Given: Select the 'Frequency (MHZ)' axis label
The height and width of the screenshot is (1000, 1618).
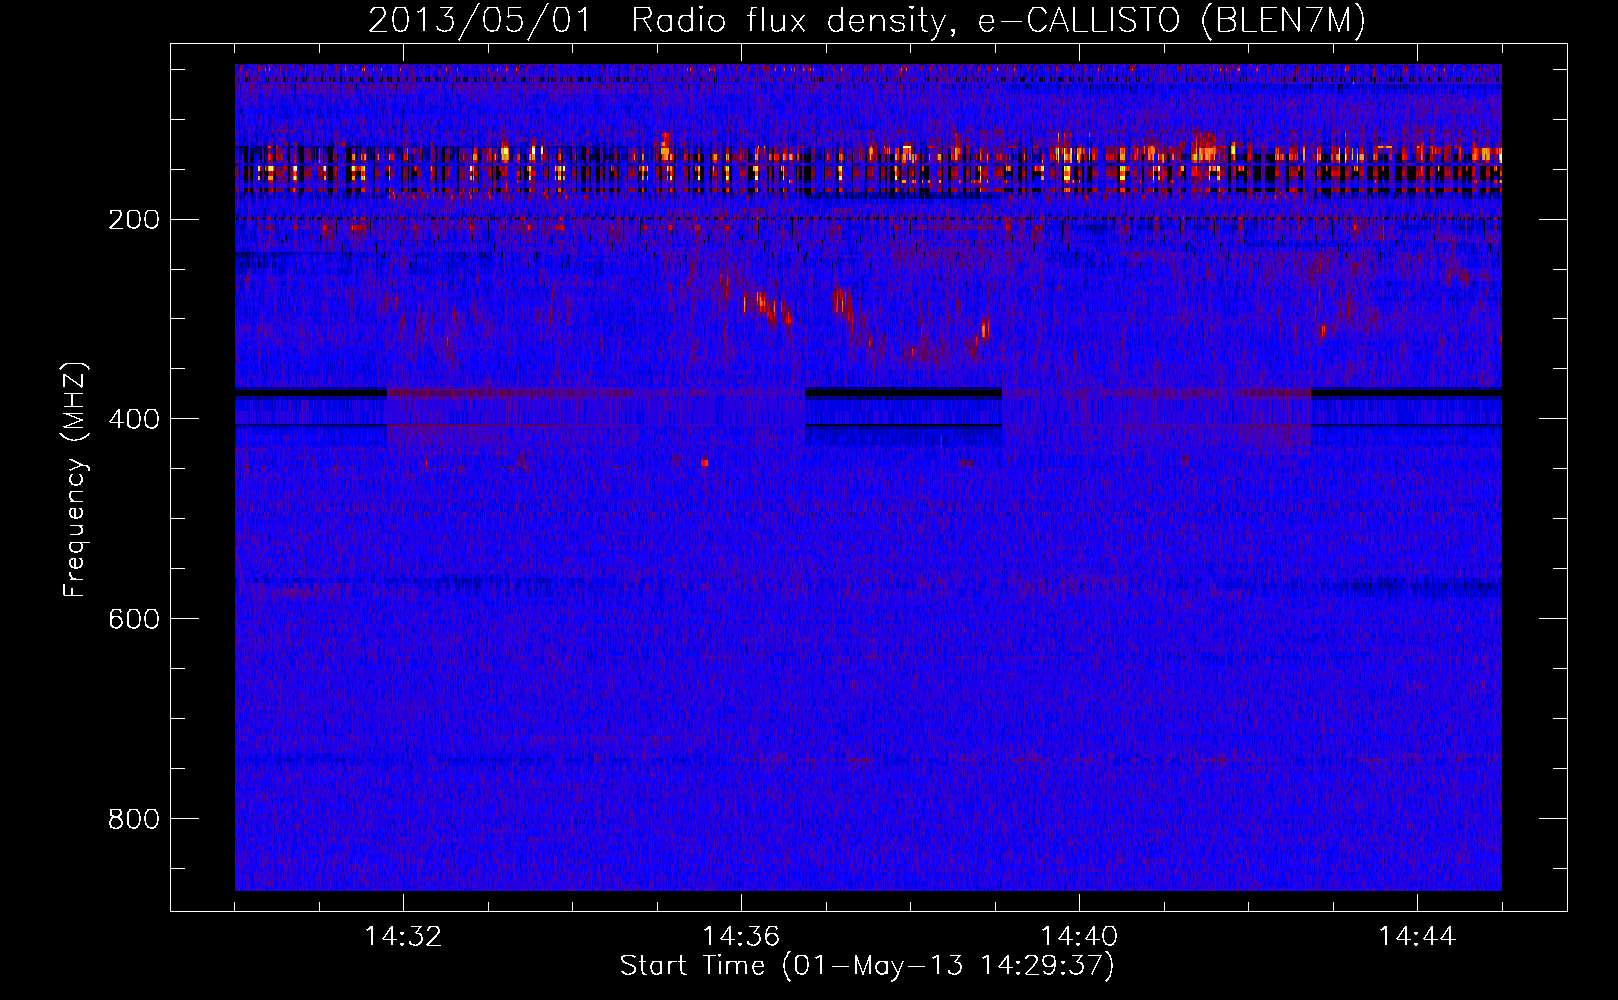Looking at the screenshot, I should coord(75,480).
